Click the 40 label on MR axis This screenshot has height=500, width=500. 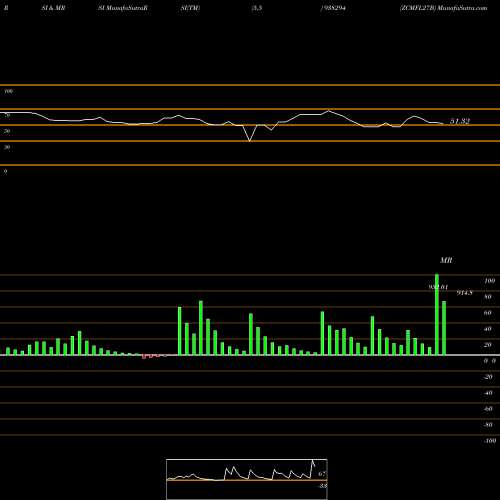click(x=488, y=329)
